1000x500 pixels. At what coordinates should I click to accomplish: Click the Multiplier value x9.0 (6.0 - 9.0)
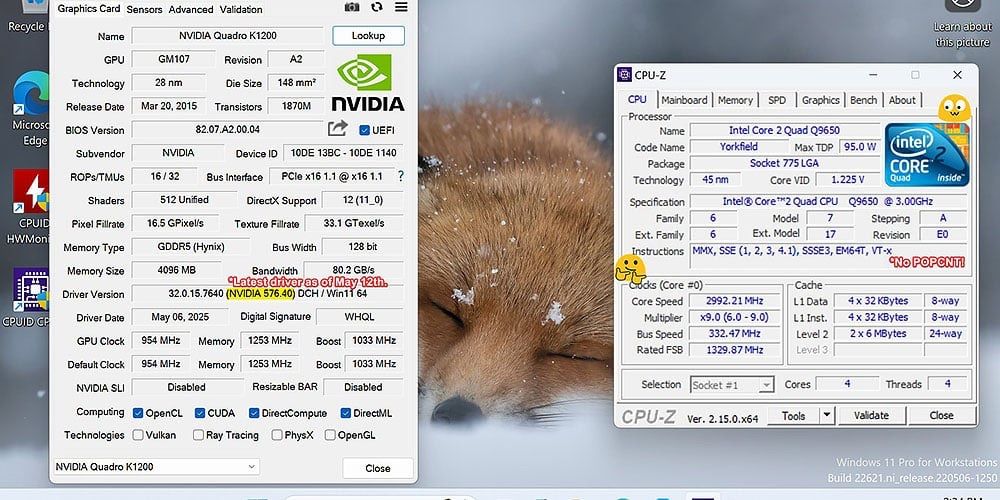pyautogui.click(x=734, y=318)
